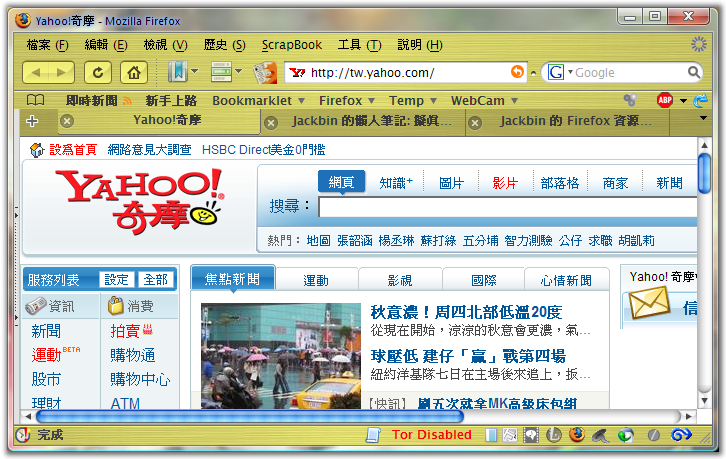This screenshot has height=459, width=726.
Task: Open the Google search engine selector
Action: click(560, 72)
